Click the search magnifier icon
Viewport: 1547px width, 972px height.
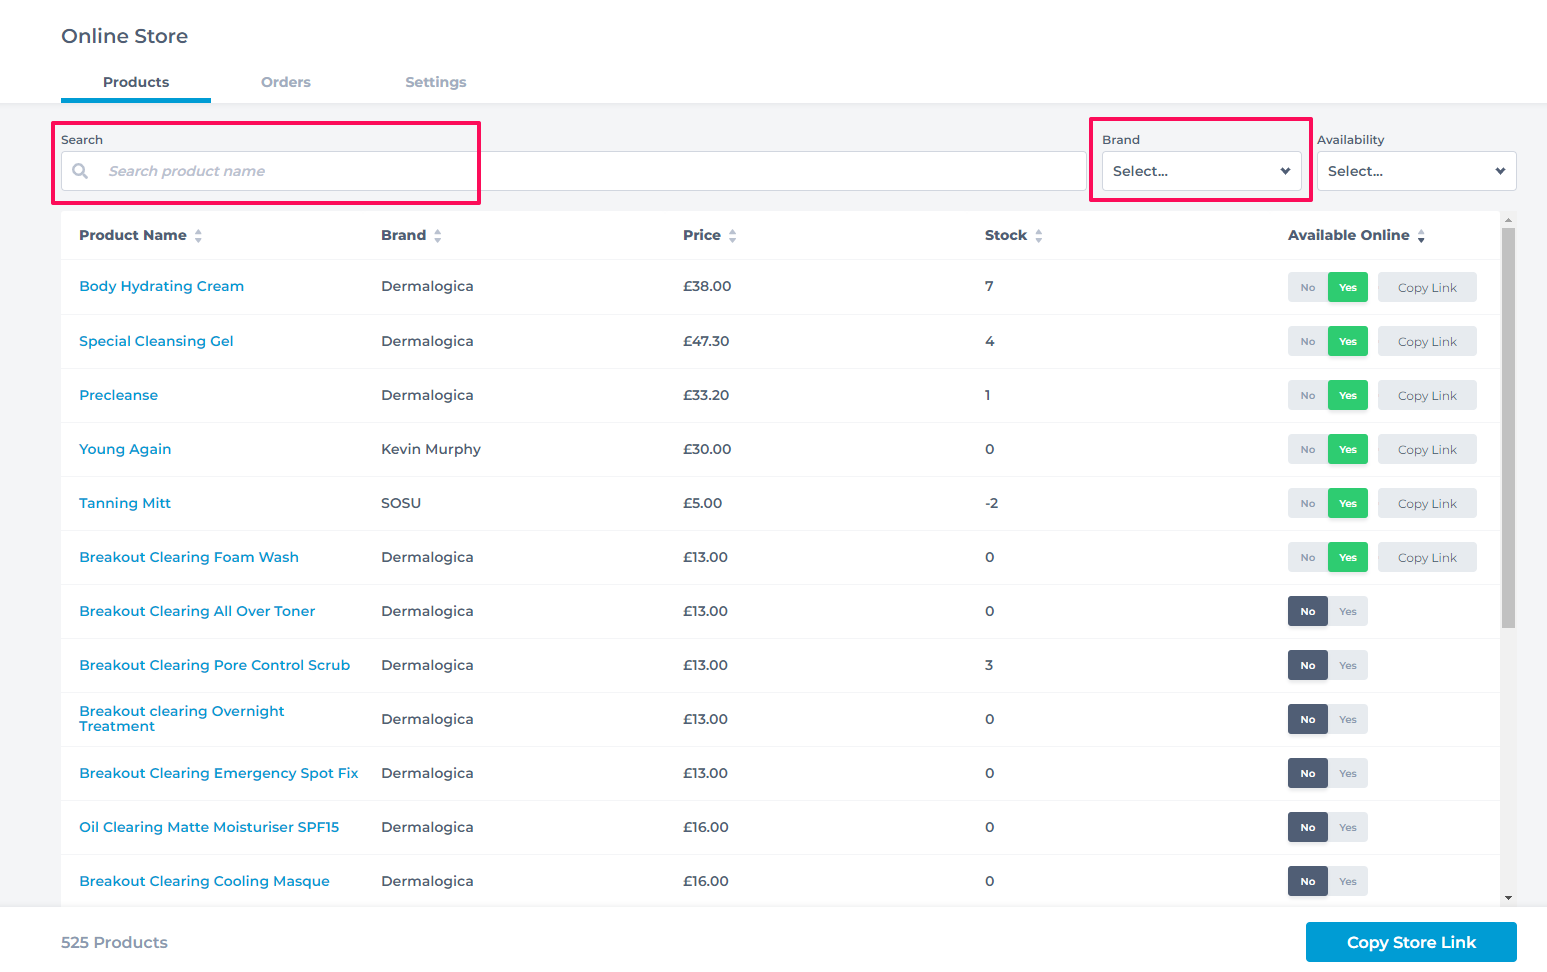point(80,171)
